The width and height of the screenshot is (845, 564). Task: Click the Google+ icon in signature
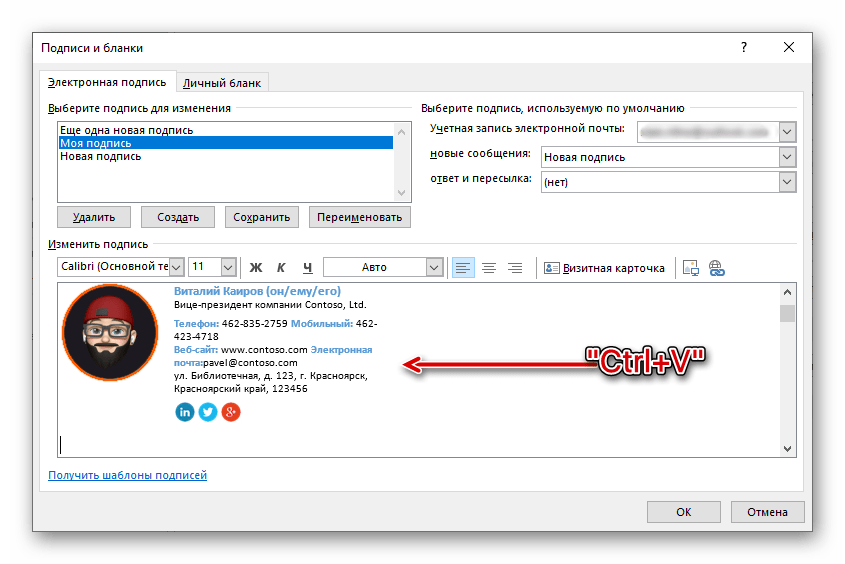(x=231, y=412)
